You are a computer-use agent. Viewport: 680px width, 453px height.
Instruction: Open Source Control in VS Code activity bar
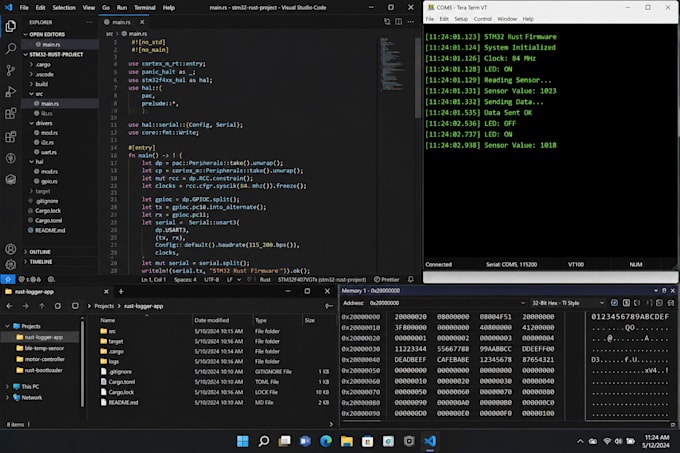pos(10,70)
